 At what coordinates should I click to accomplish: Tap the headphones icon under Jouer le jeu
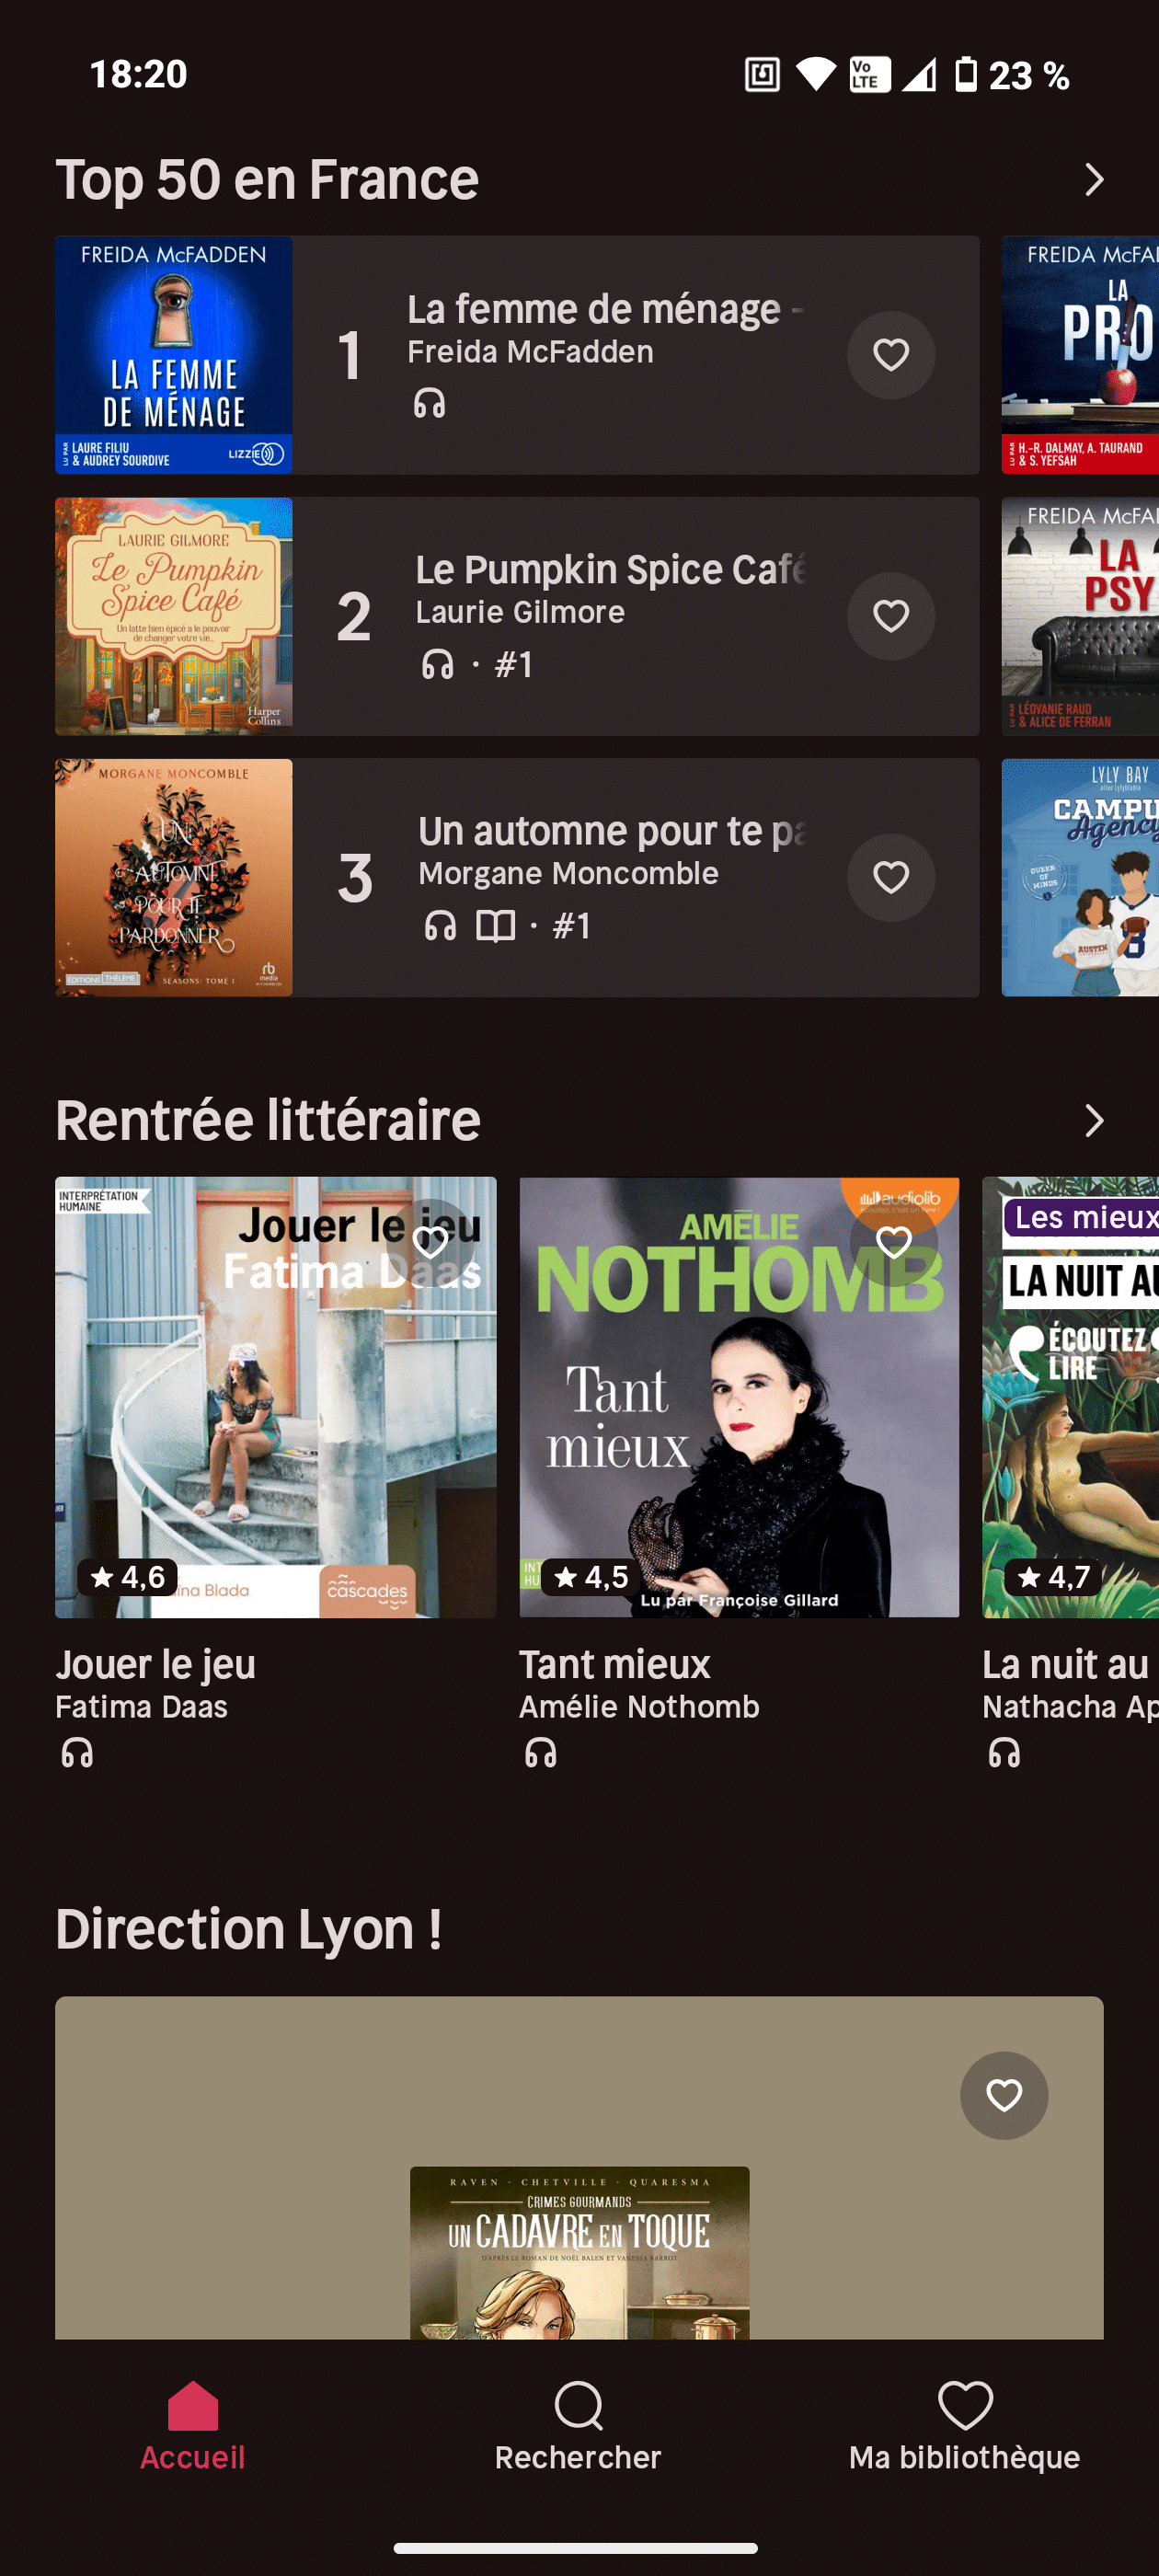[77, 1753]
